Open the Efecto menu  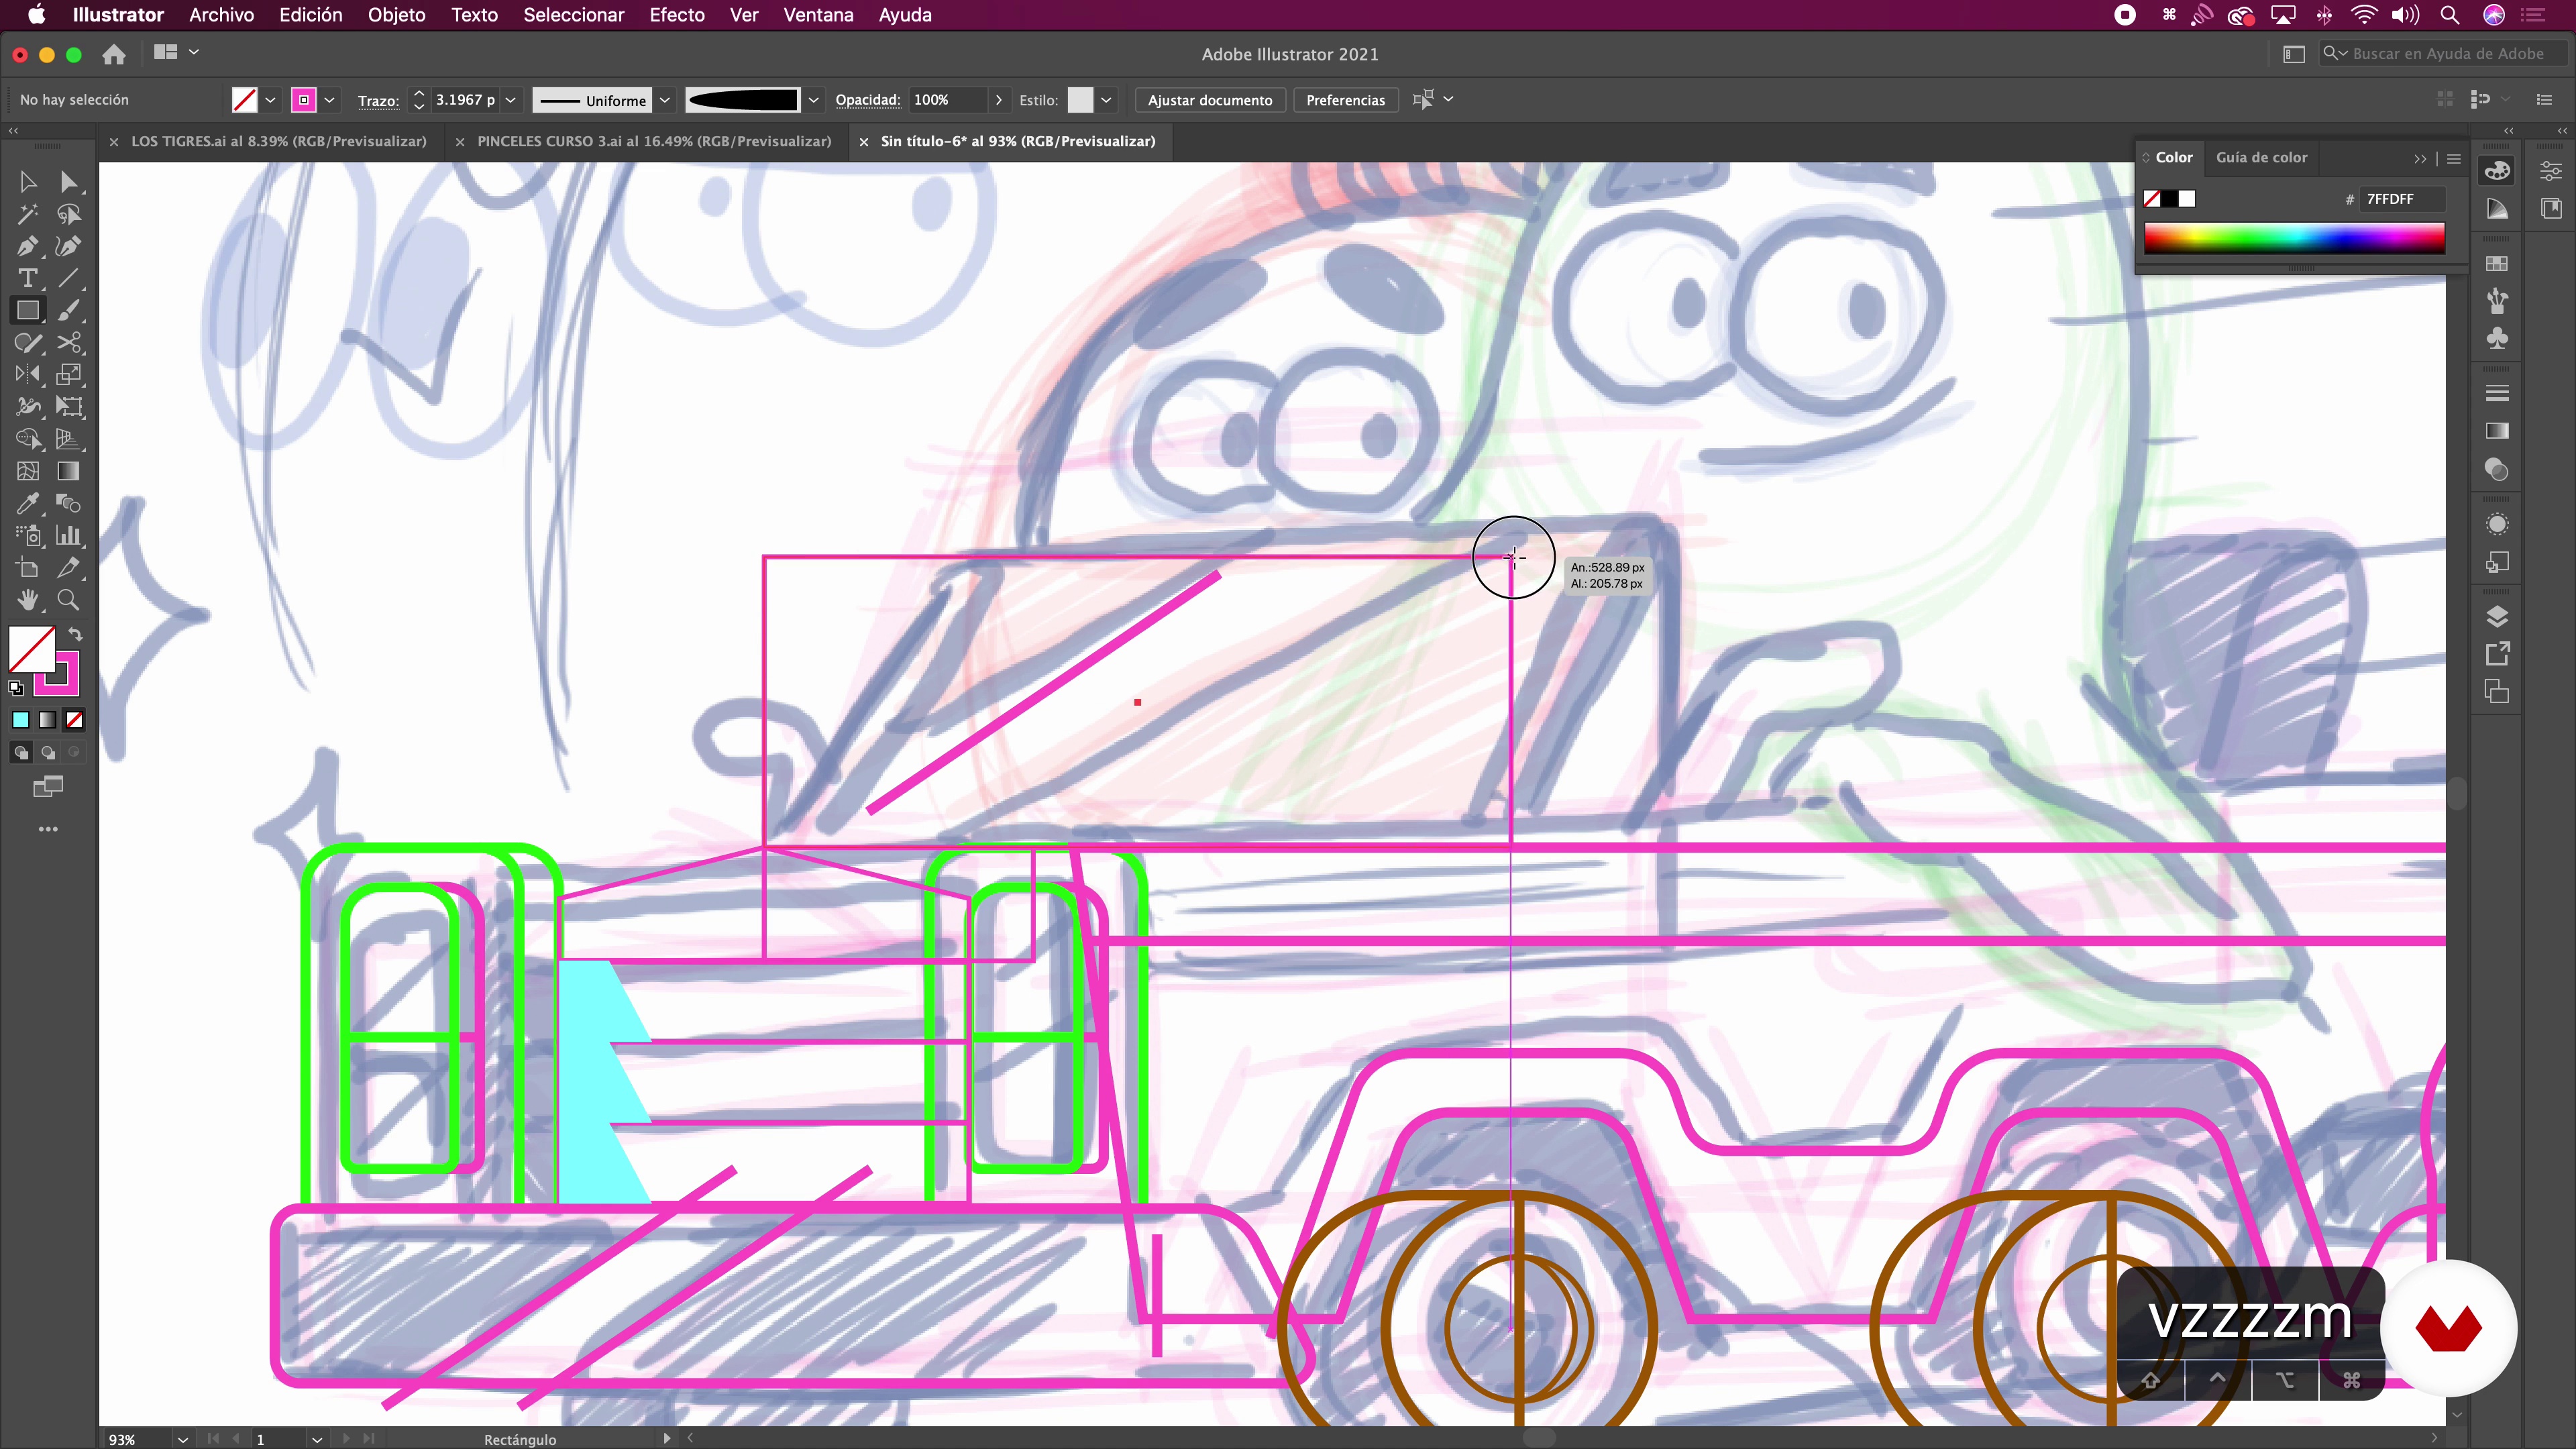click(x=676, y=15)
